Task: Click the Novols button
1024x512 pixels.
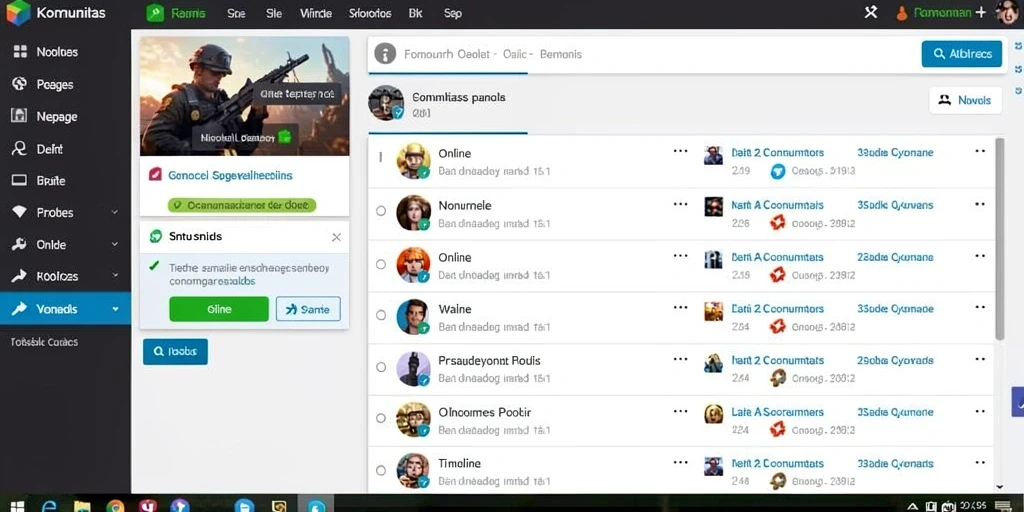Action: (x=965, y=100)
